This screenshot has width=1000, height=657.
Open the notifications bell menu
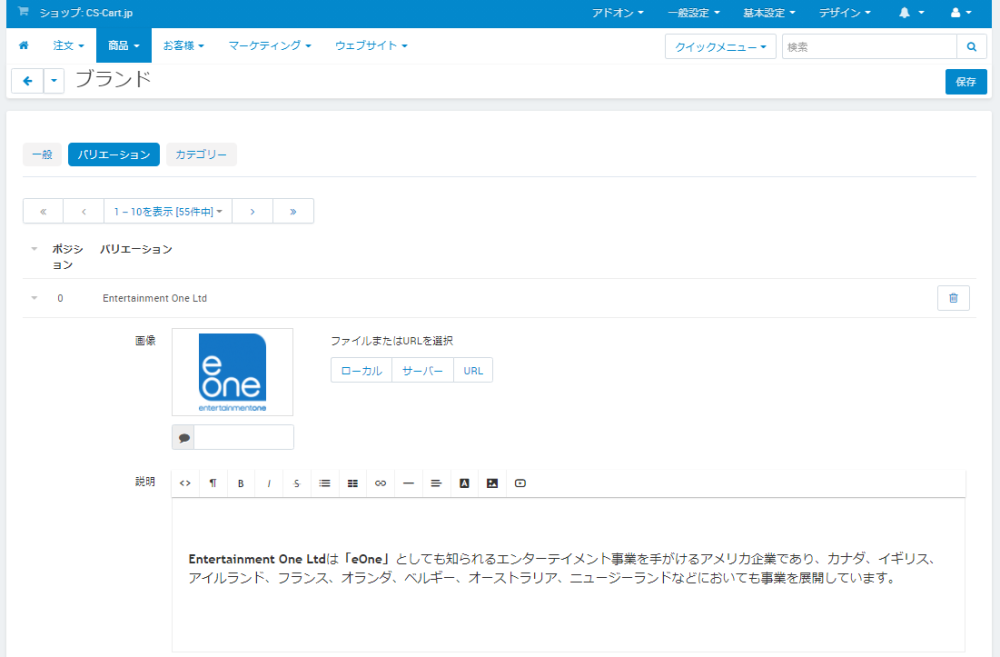point(911,12)
